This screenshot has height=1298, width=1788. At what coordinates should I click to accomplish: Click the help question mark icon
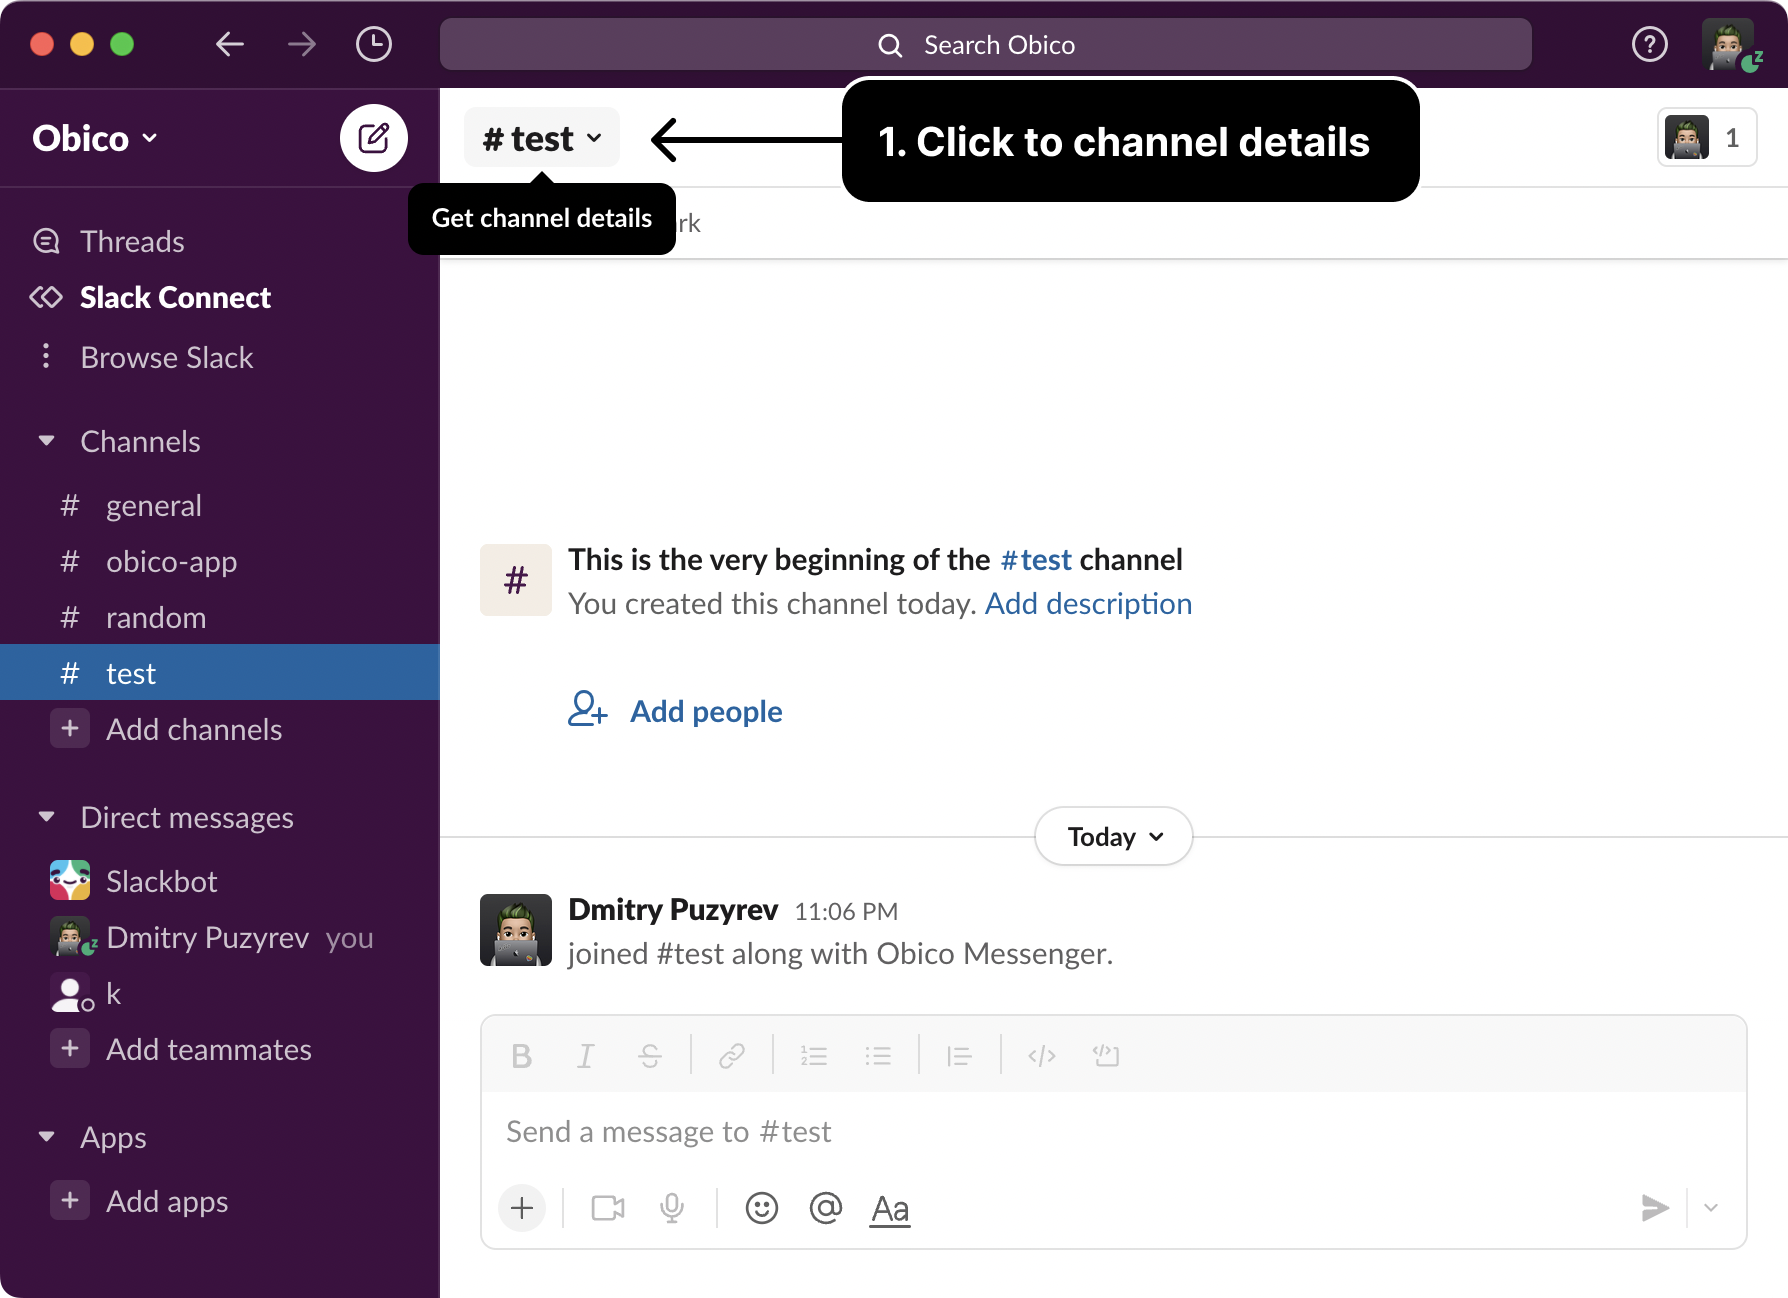pos(1649,44)
